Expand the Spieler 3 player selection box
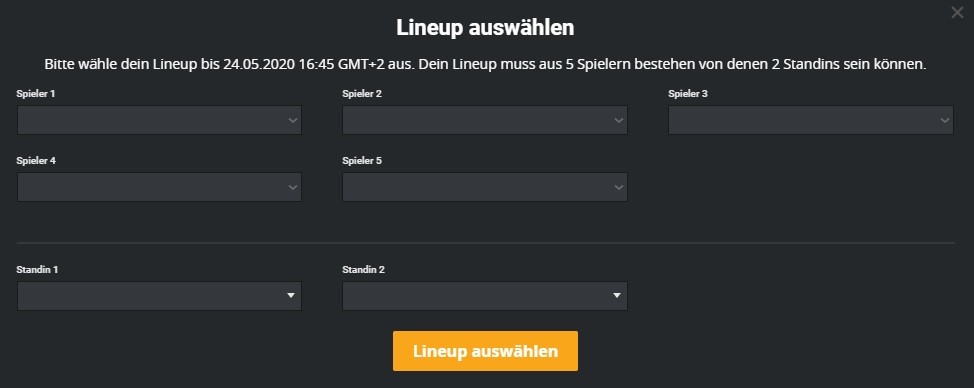Screen dimensions: 974x388 click(x=811, y=120)
